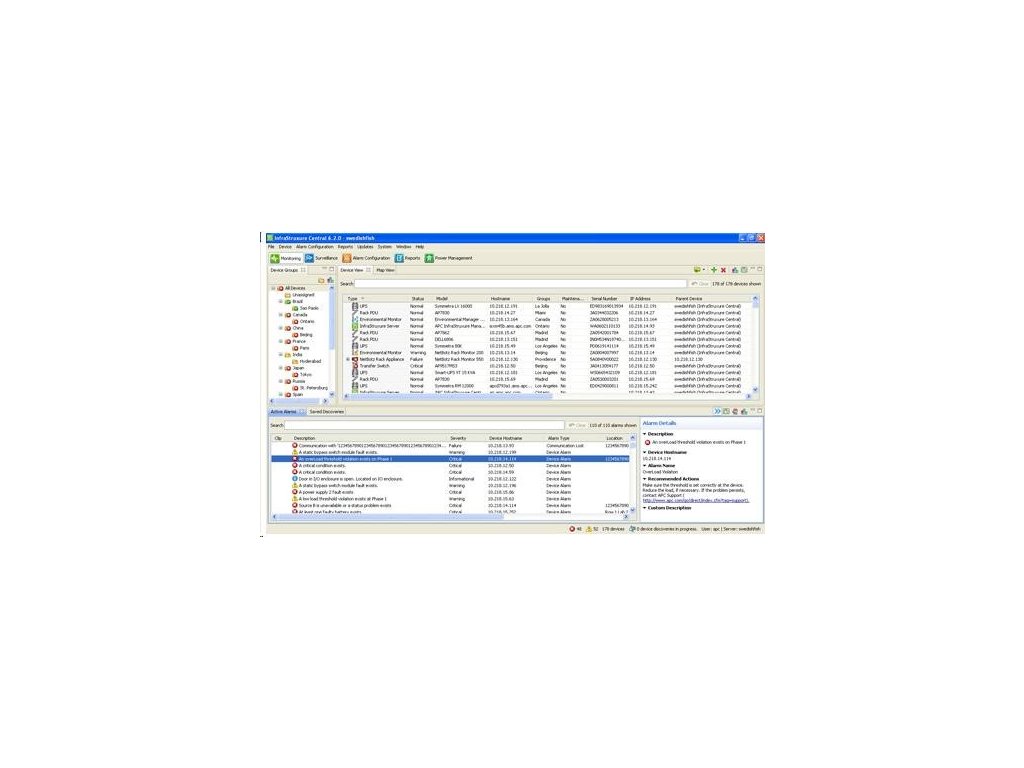The image size is (1024, 768).
Task: Select the Door in I/O enclosure alarm
Action: pos(451,479)
